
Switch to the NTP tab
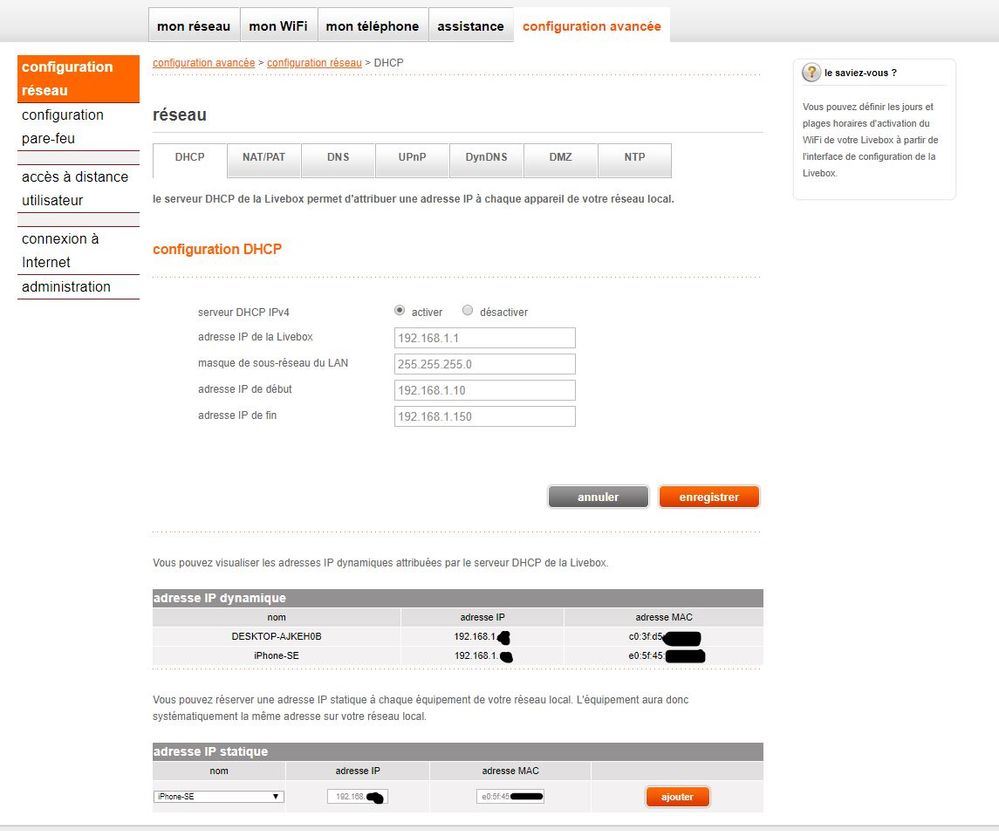pos(634,160)
